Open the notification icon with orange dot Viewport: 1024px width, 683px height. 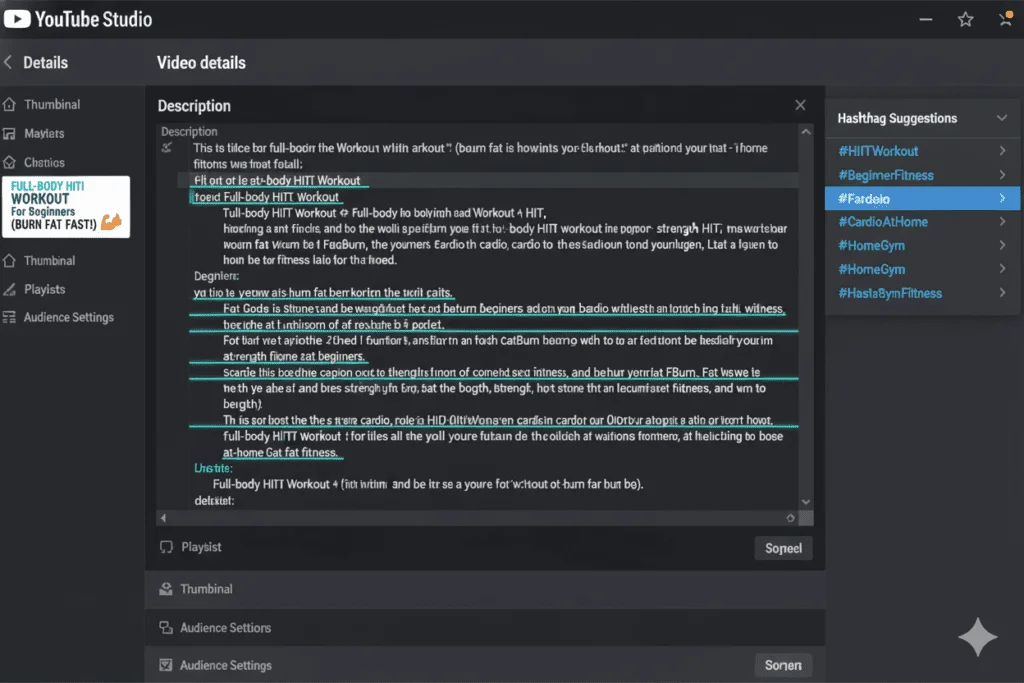tap(1006, 18)
